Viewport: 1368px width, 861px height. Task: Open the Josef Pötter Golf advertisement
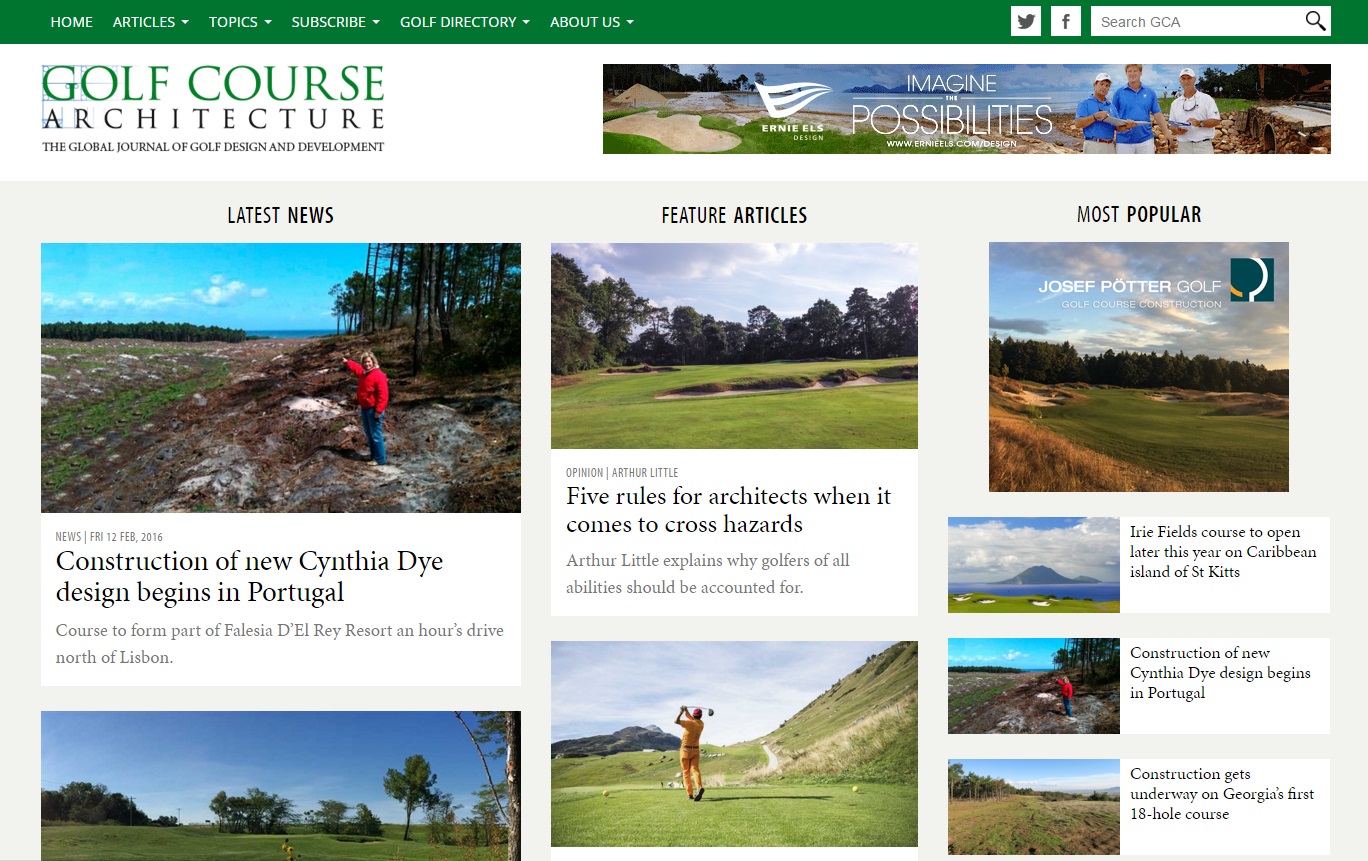[x=1138, y=367]
